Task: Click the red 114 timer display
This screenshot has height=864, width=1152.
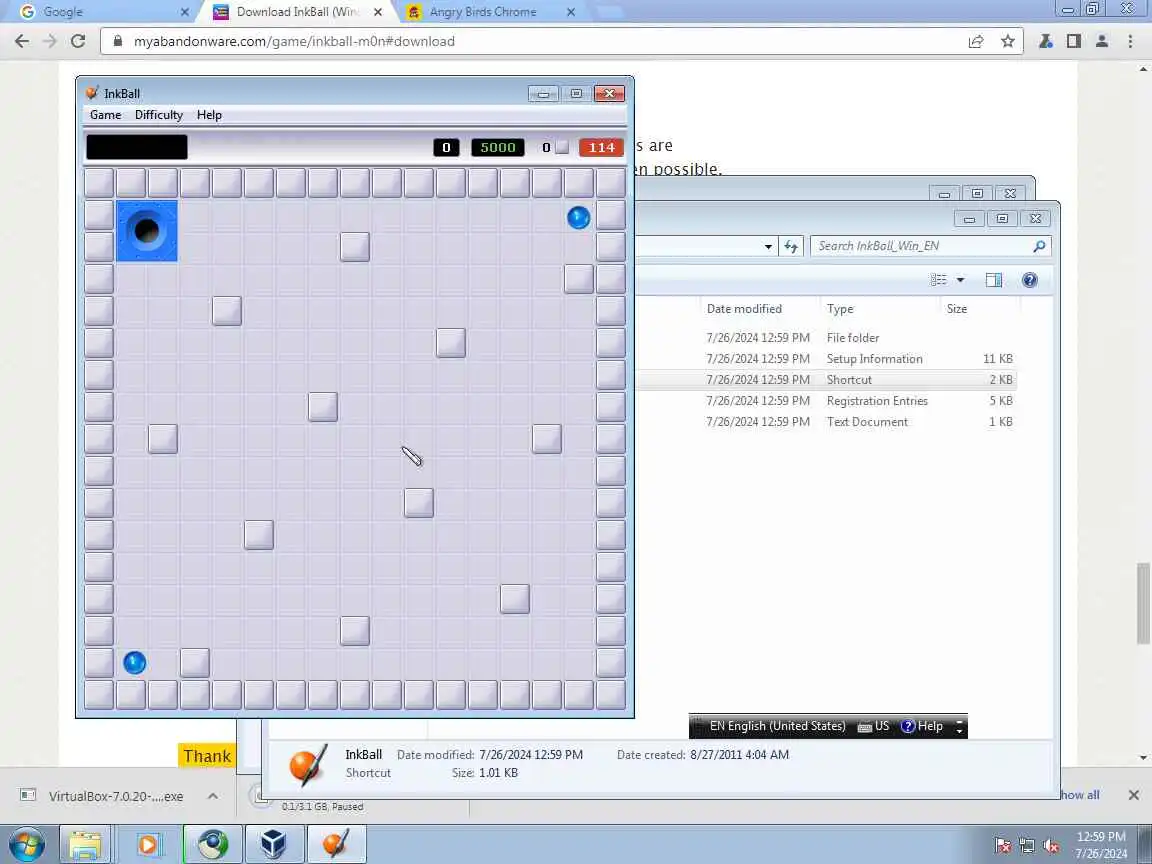Action: (601, 148)
